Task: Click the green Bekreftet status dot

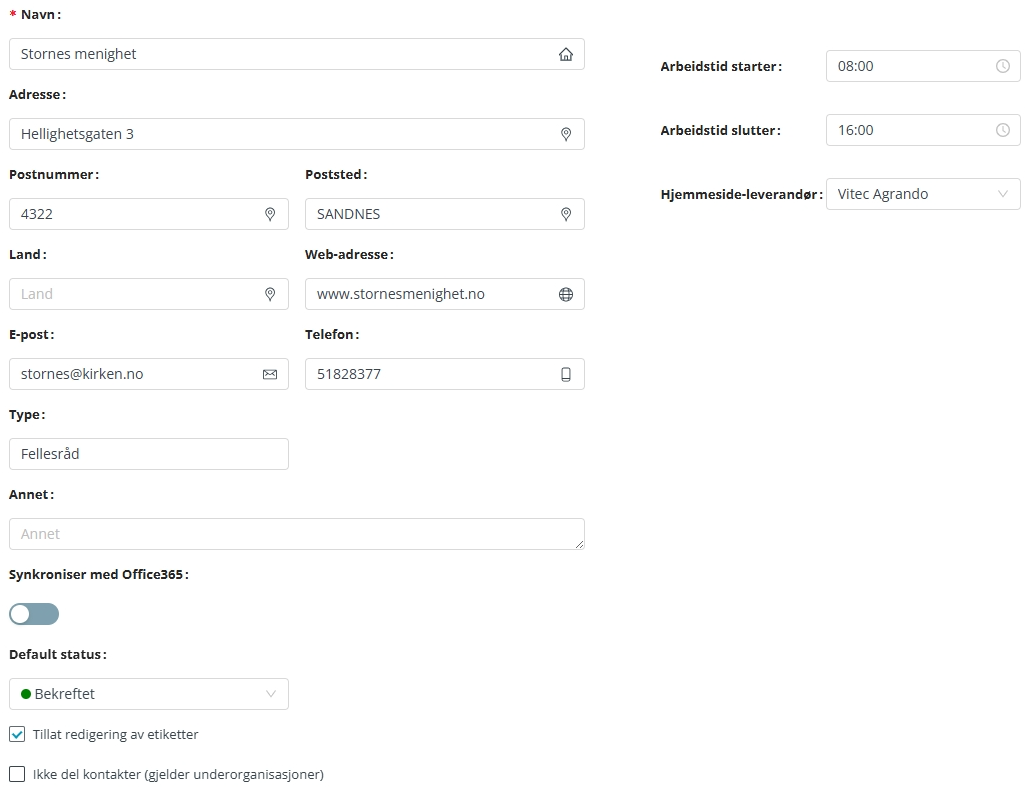Action: click(26, 694)
